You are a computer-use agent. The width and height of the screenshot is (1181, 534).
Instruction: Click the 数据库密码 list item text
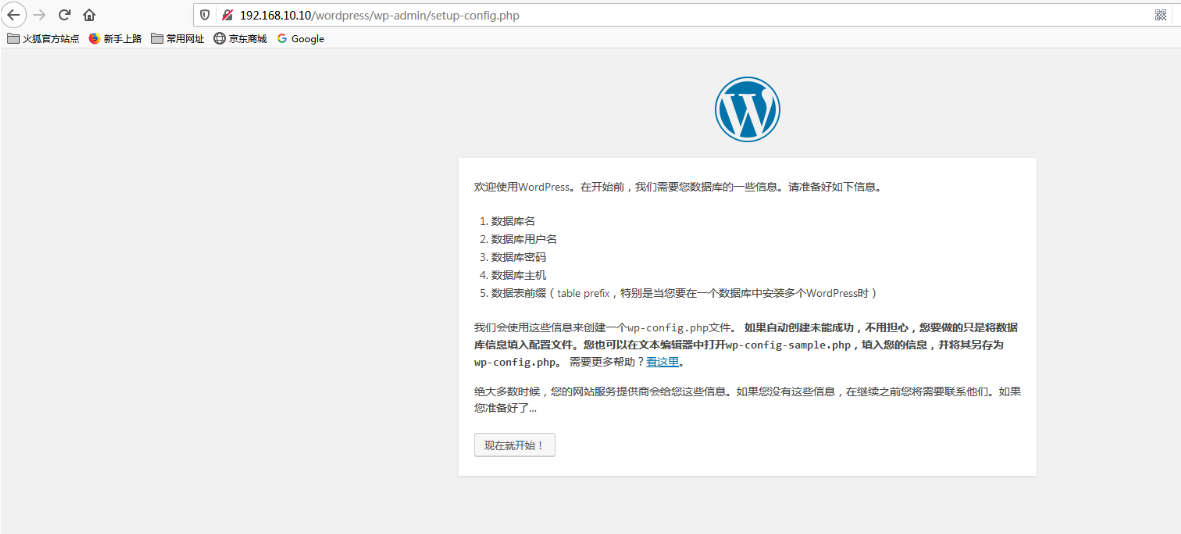(518, 258)
